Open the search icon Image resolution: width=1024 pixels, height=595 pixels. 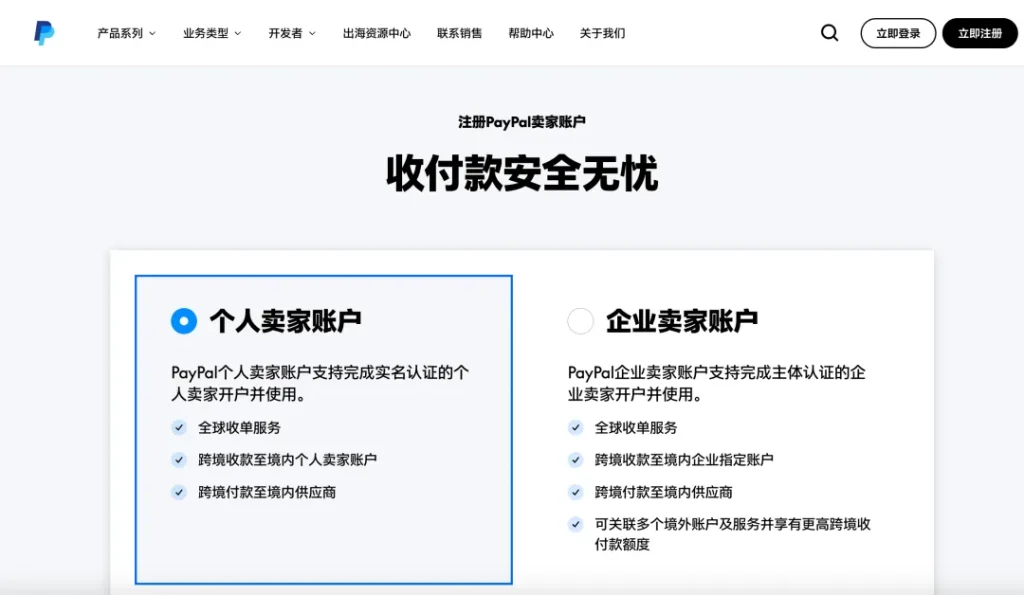coord(829,32)
